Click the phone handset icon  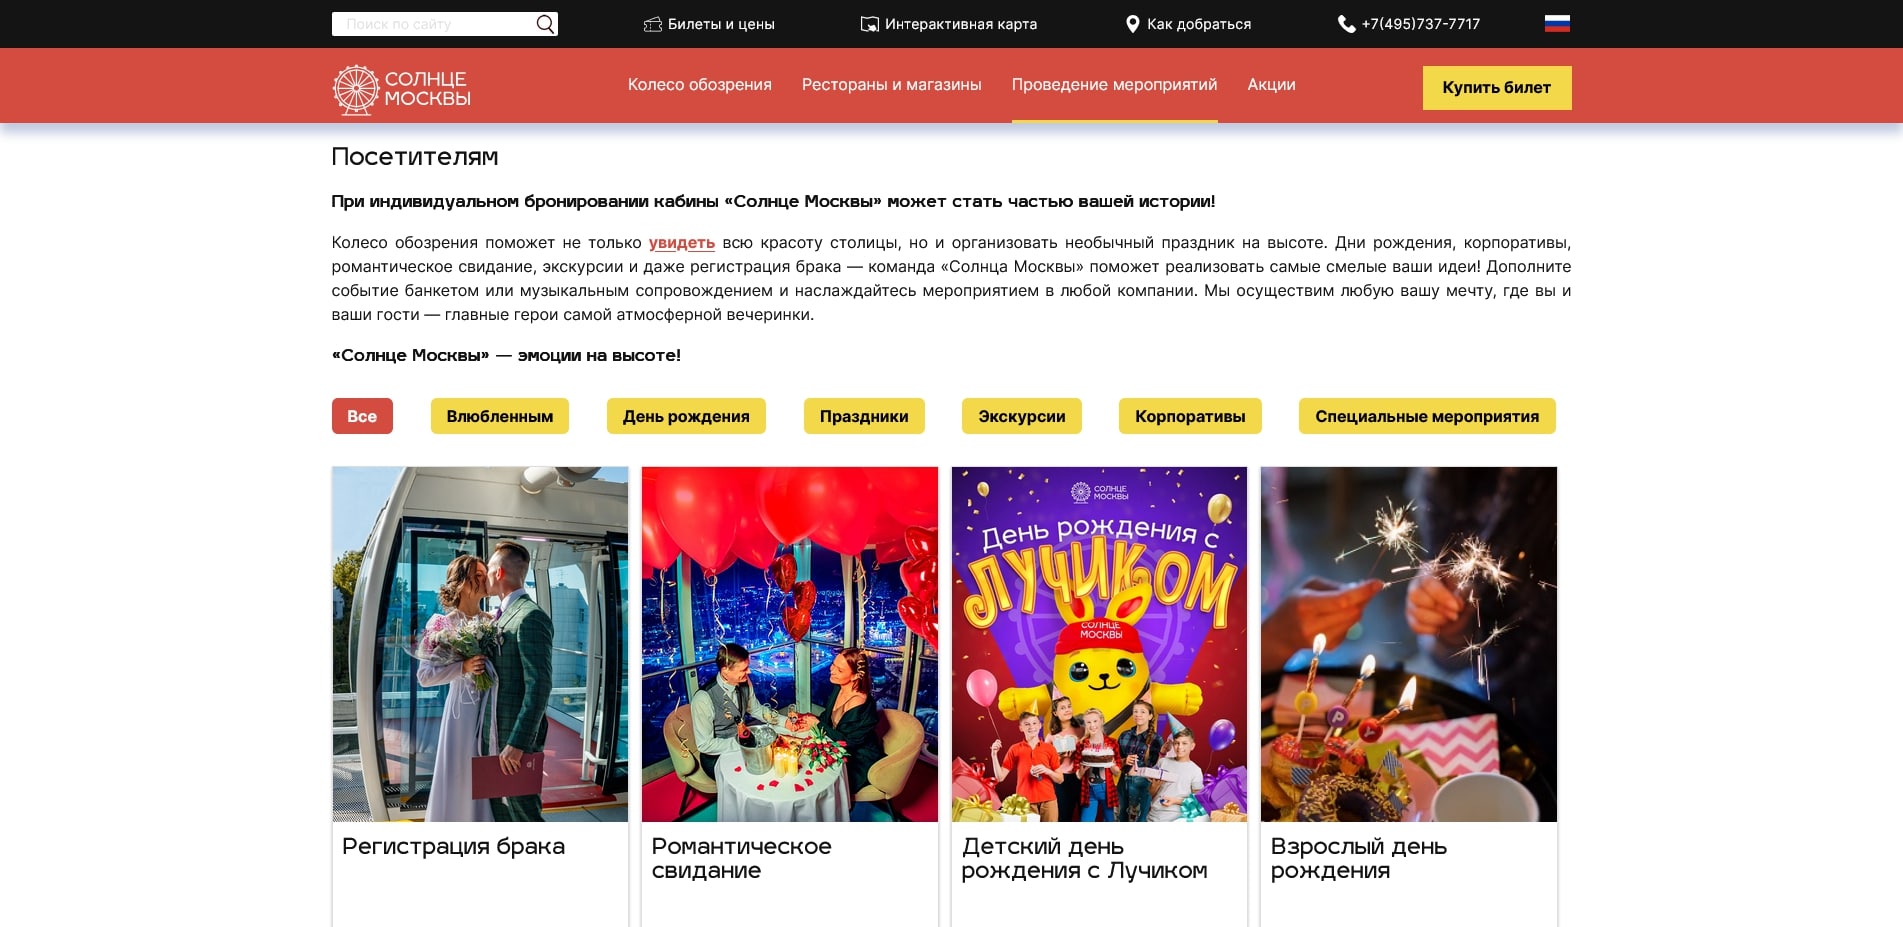[1346, 24]
